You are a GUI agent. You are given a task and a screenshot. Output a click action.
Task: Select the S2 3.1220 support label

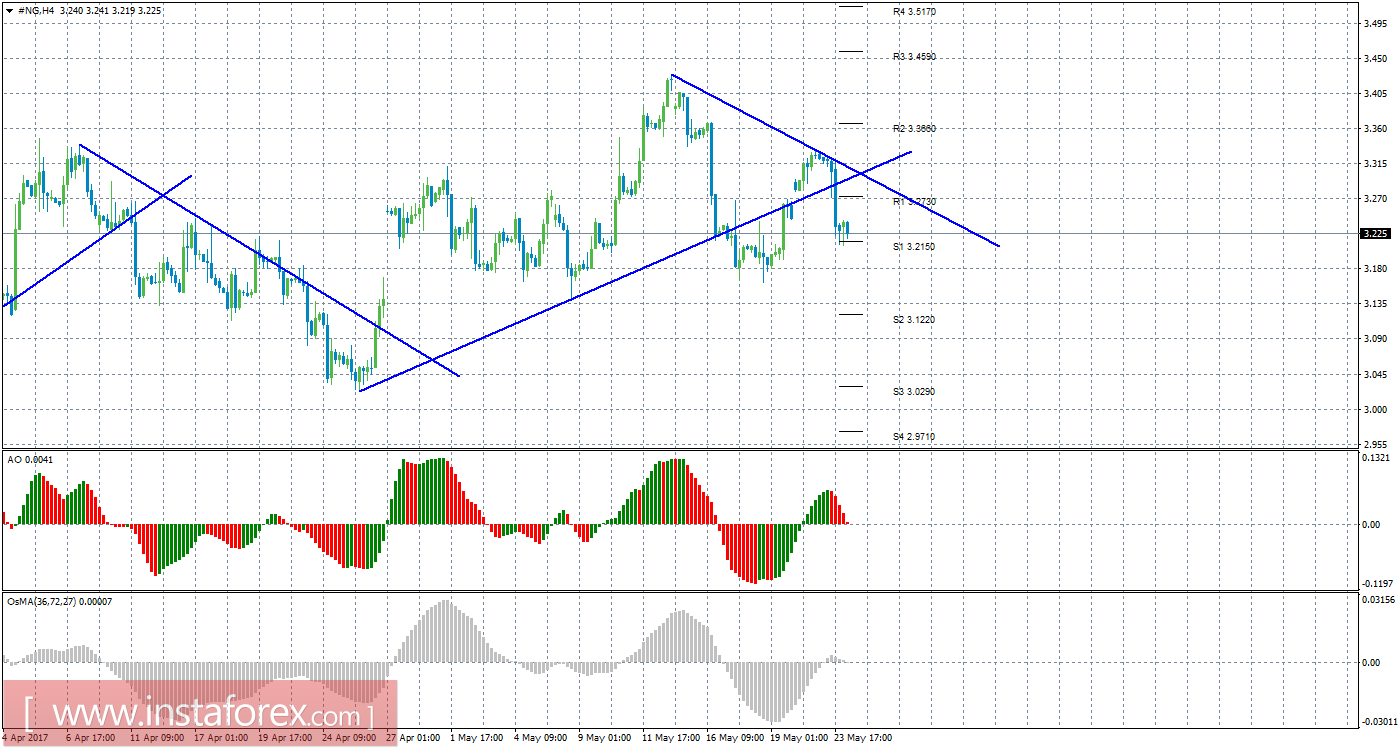pos(914,320)
